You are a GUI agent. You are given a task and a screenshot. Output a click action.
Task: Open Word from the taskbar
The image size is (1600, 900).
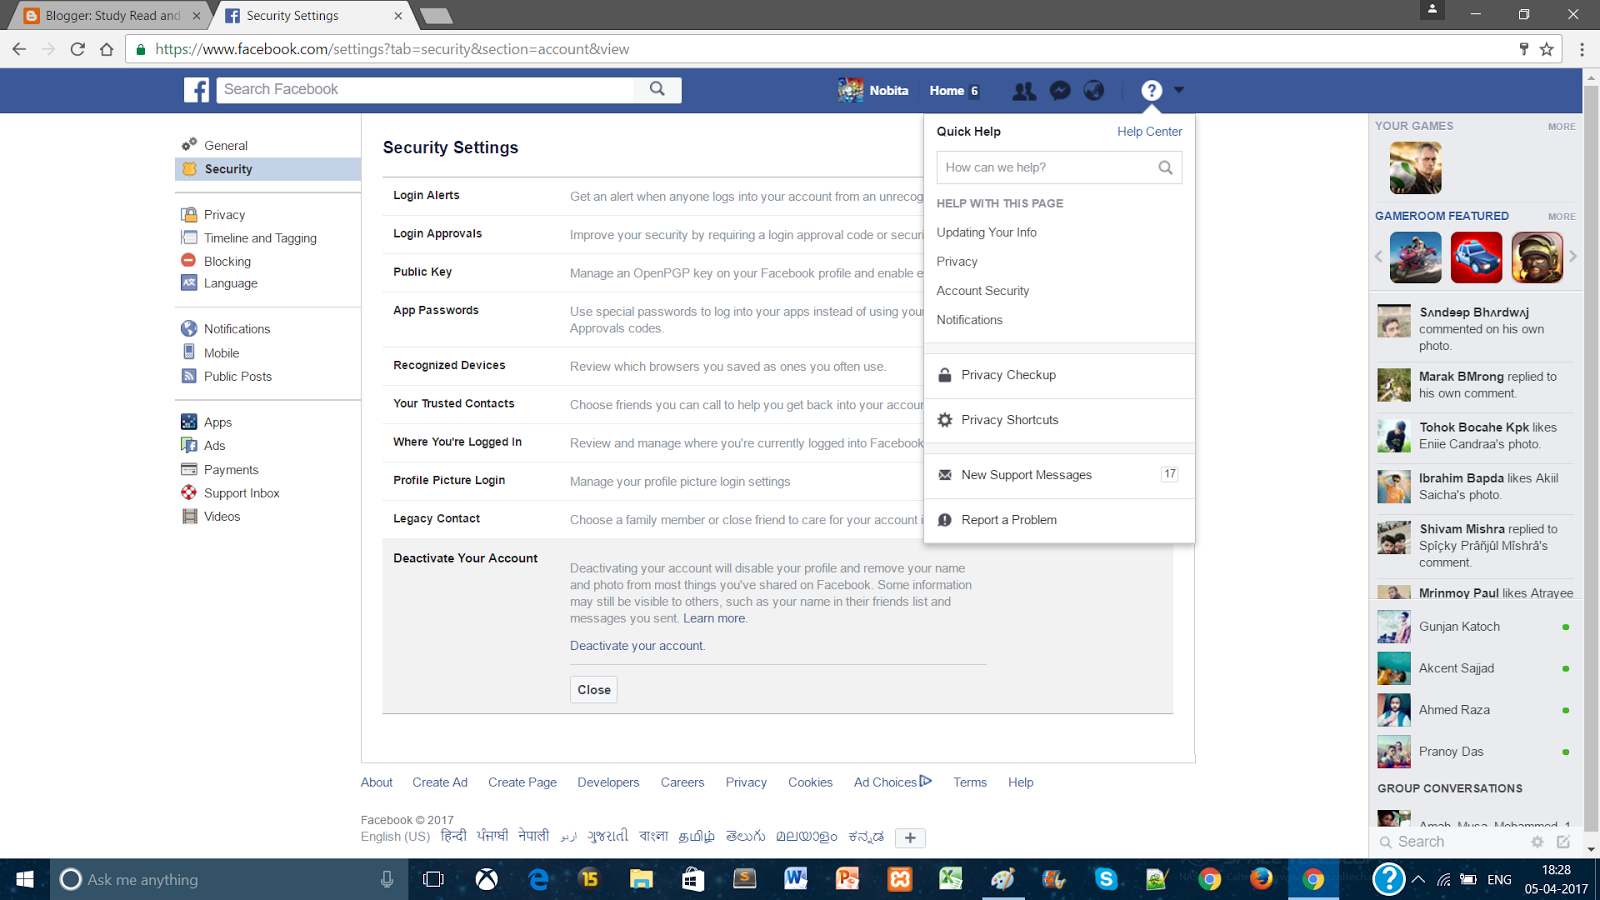[x=796, y=879]
